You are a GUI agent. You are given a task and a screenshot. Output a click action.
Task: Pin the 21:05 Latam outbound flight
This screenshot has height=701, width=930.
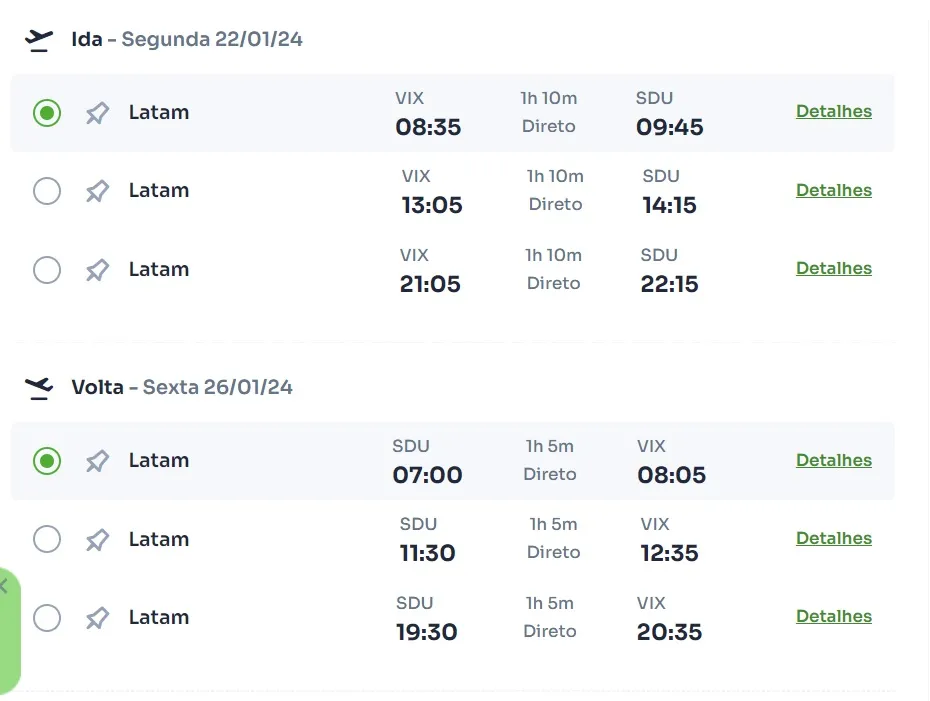point(97,270)
